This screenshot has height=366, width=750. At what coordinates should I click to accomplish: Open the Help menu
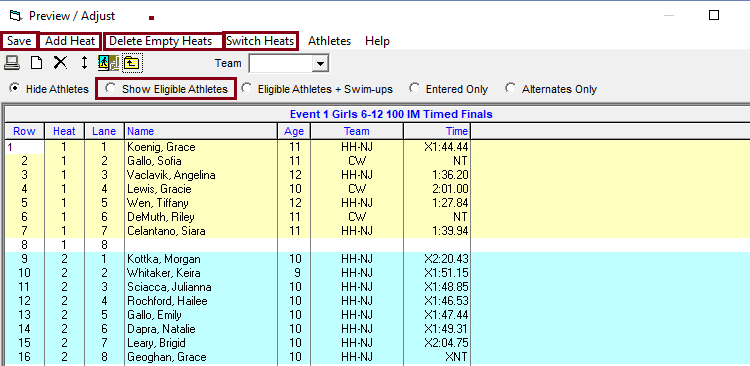pyautogui.click(x=377, y=41)
